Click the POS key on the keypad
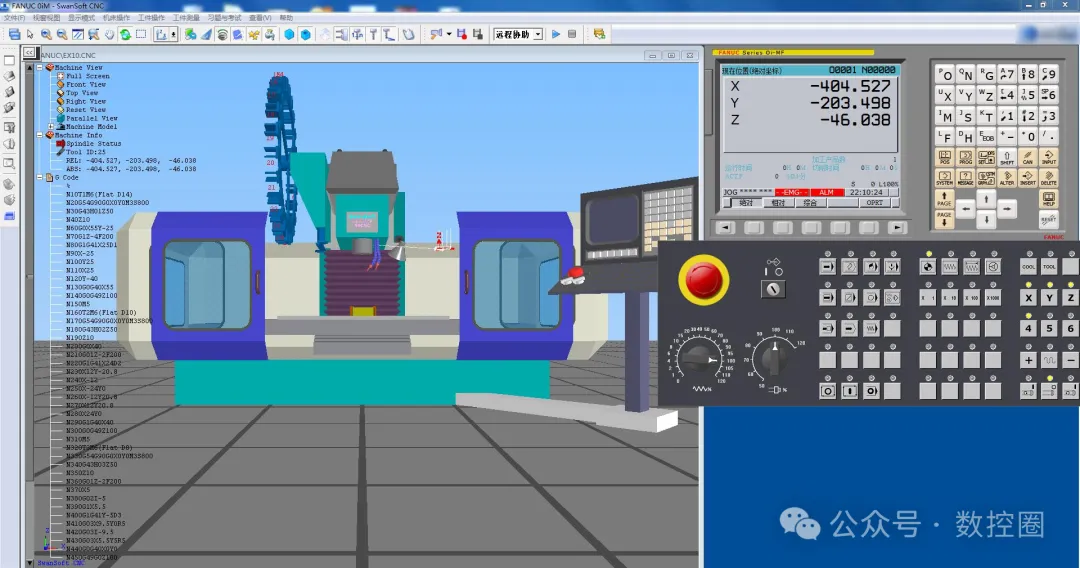The width and height of the screenshot is (1080, 568). (944, 158)
